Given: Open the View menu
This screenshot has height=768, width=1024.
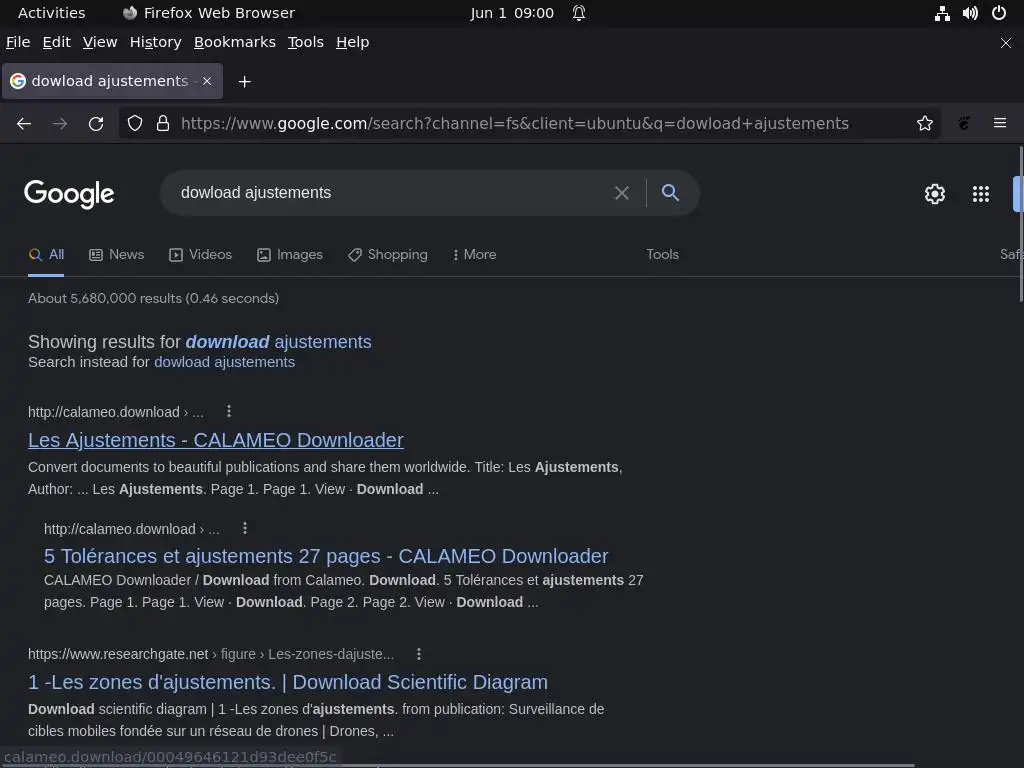Looking at the screenshot, I should (100, 42).
